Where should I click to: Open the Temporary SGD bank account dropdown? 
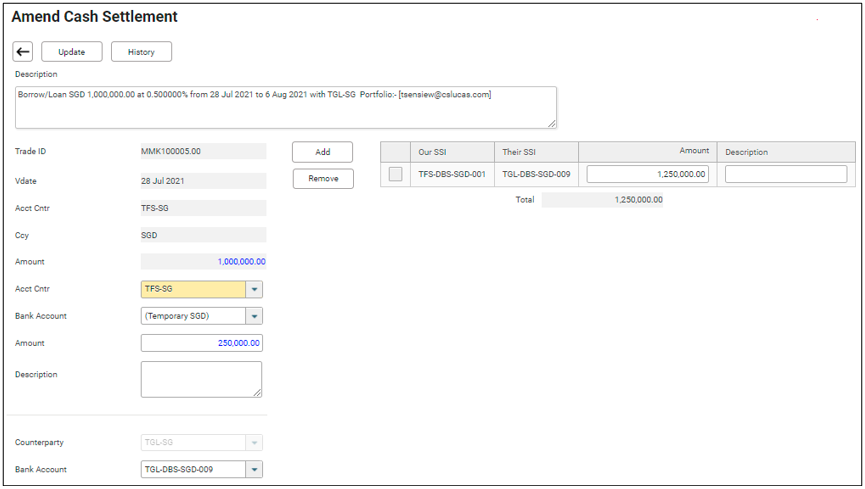pyautogui.click(x=254, y=316)
